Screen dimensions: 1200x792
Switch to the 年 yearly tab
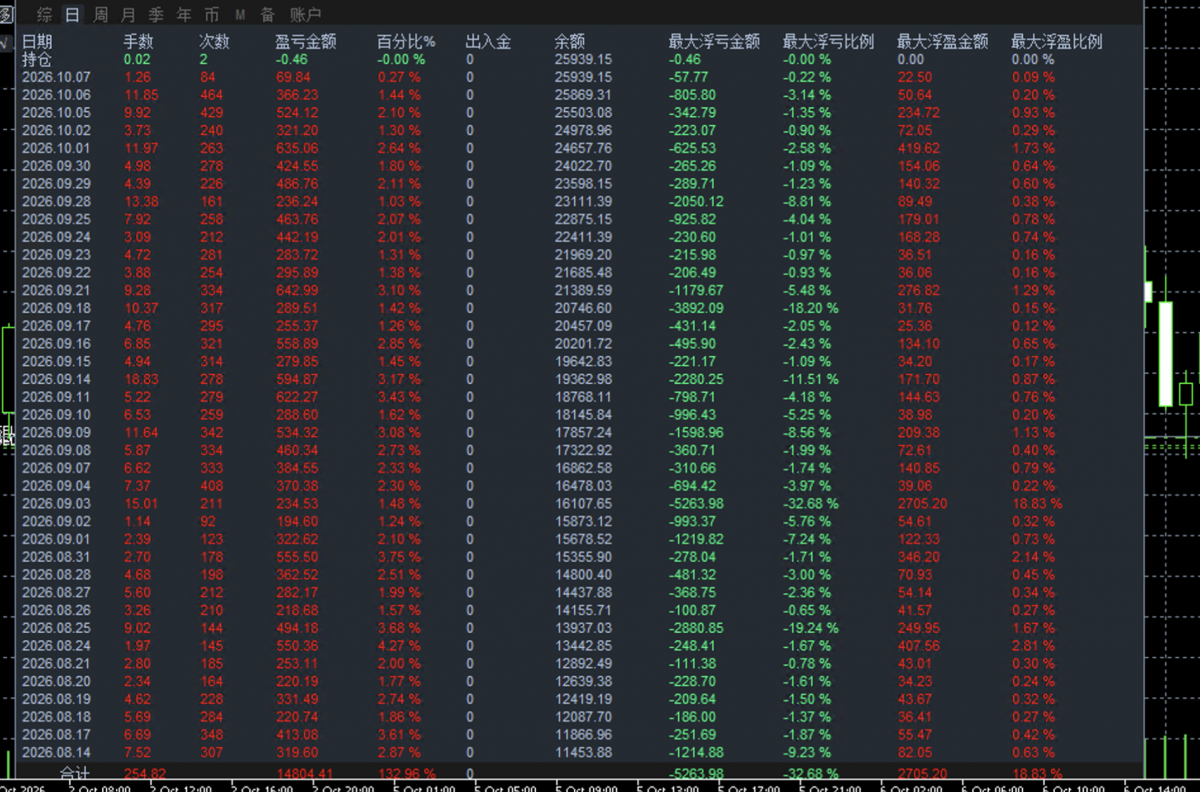184,15
